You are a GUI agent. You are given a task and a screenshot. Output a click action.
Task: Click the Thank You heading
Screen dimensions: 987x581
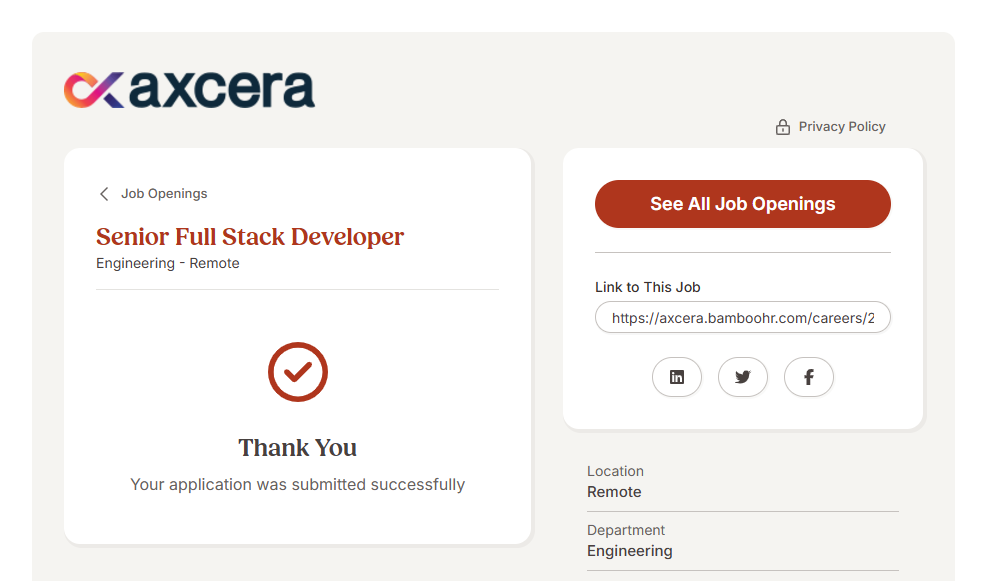(x=298, y=447)
